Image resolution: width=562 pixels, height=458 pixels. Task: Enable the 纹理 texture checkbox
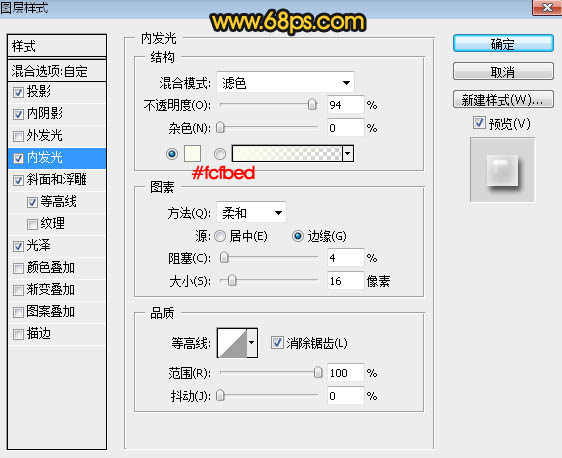click(x=32, y=224)
